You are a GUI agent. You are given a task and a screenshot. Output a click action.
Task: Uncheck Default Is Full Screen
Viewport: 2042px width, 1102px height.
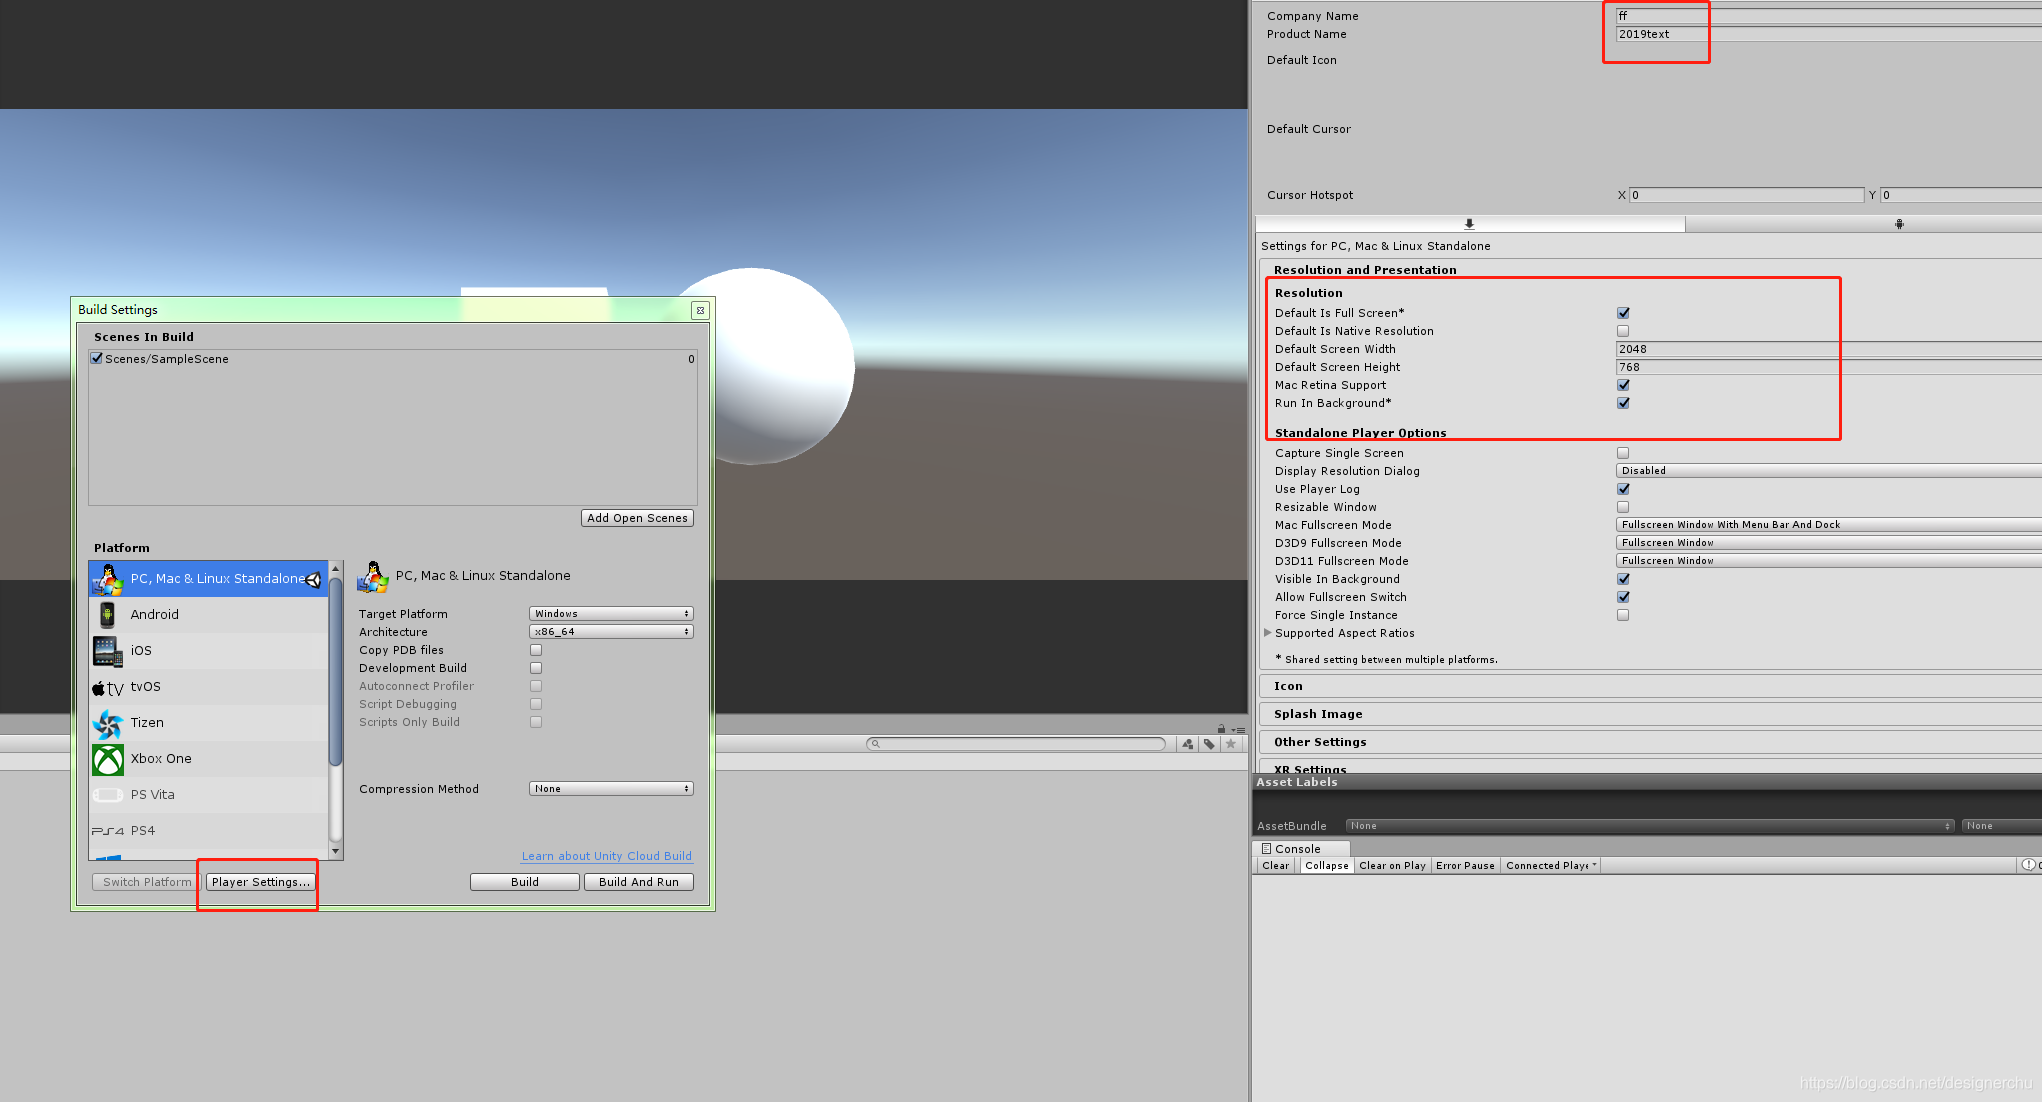(x=1623, y=313)
